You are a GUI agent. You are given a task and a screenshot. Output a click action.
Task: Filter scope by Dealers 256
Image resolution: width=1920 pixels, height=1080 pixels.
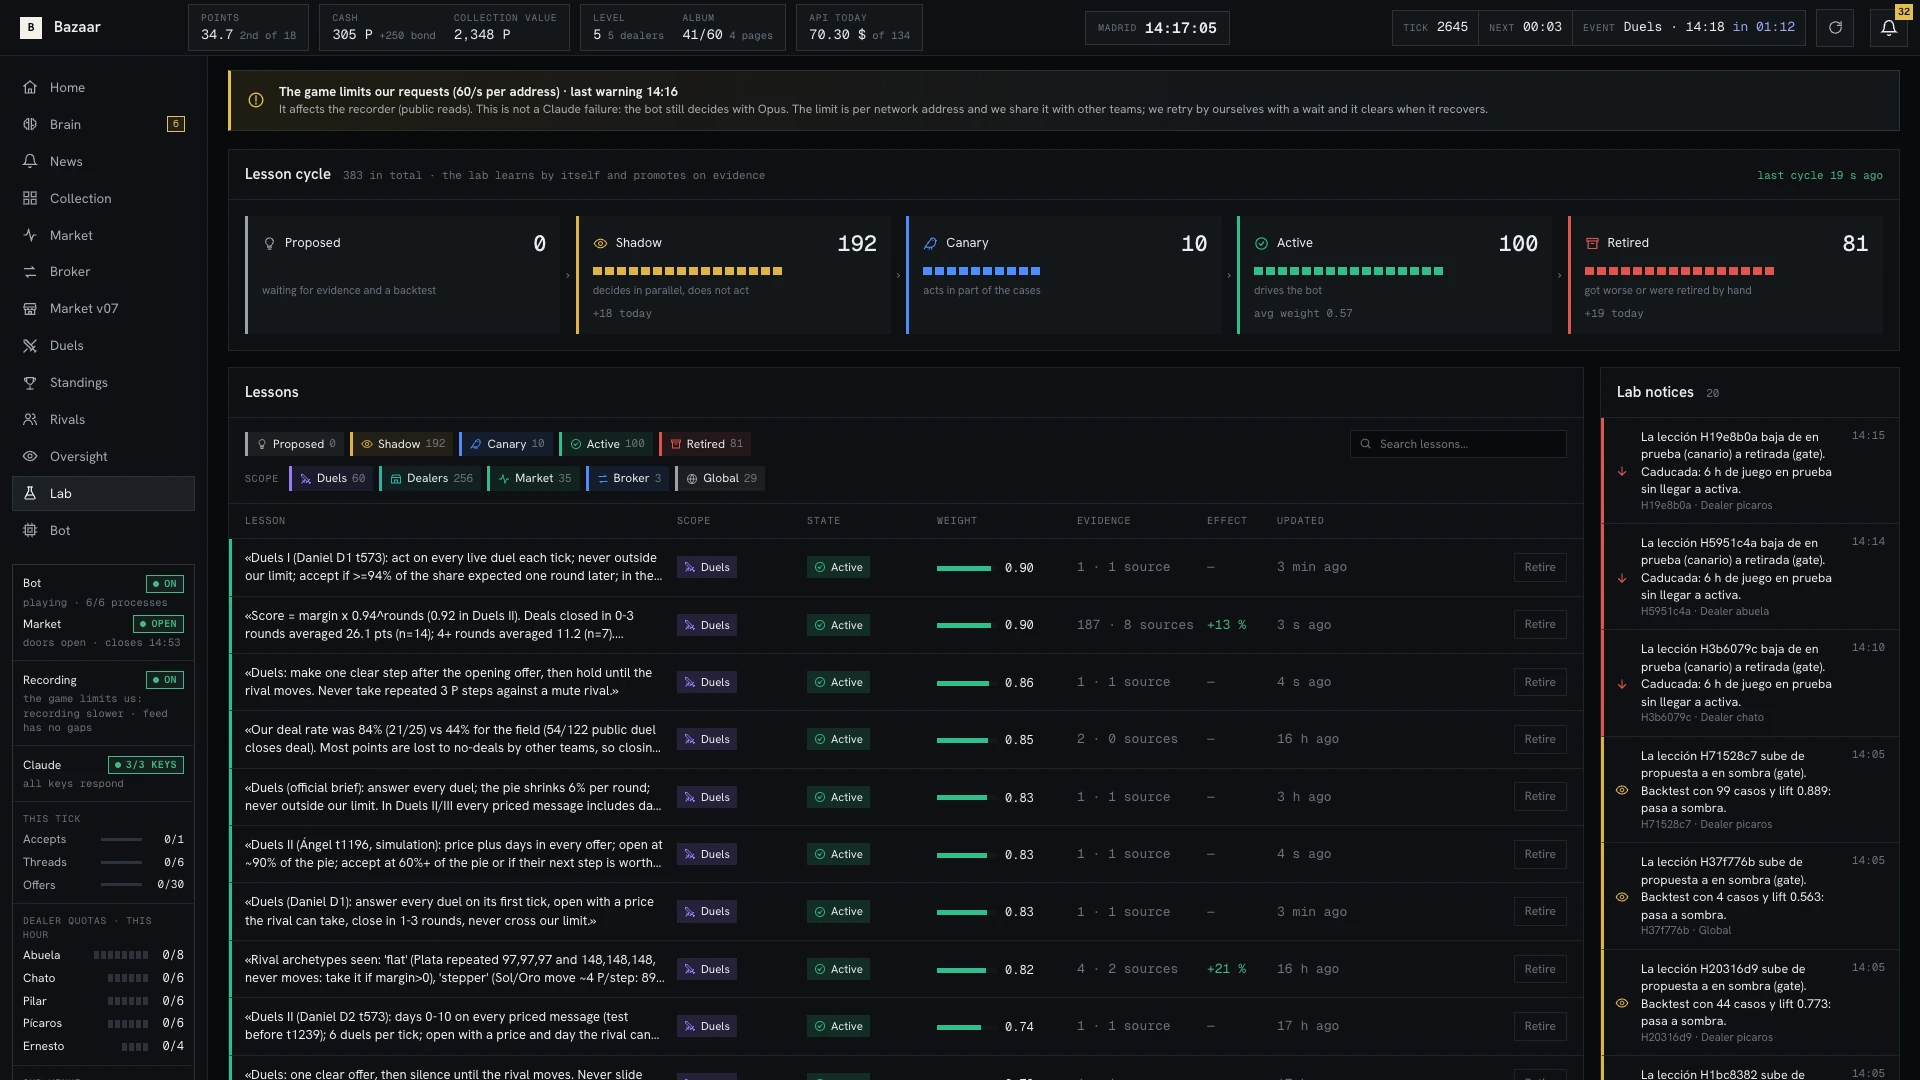[430, 478]
